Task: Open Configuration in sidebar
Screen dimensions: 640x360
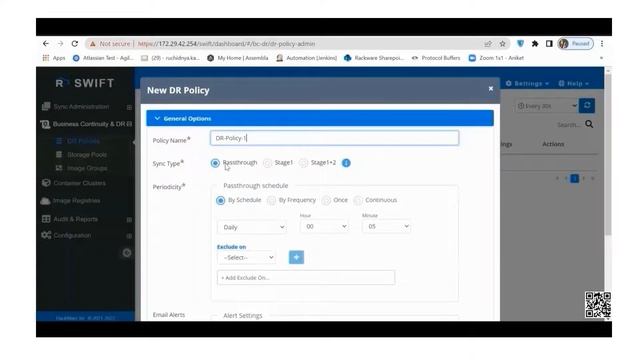Action: [66, 235]
